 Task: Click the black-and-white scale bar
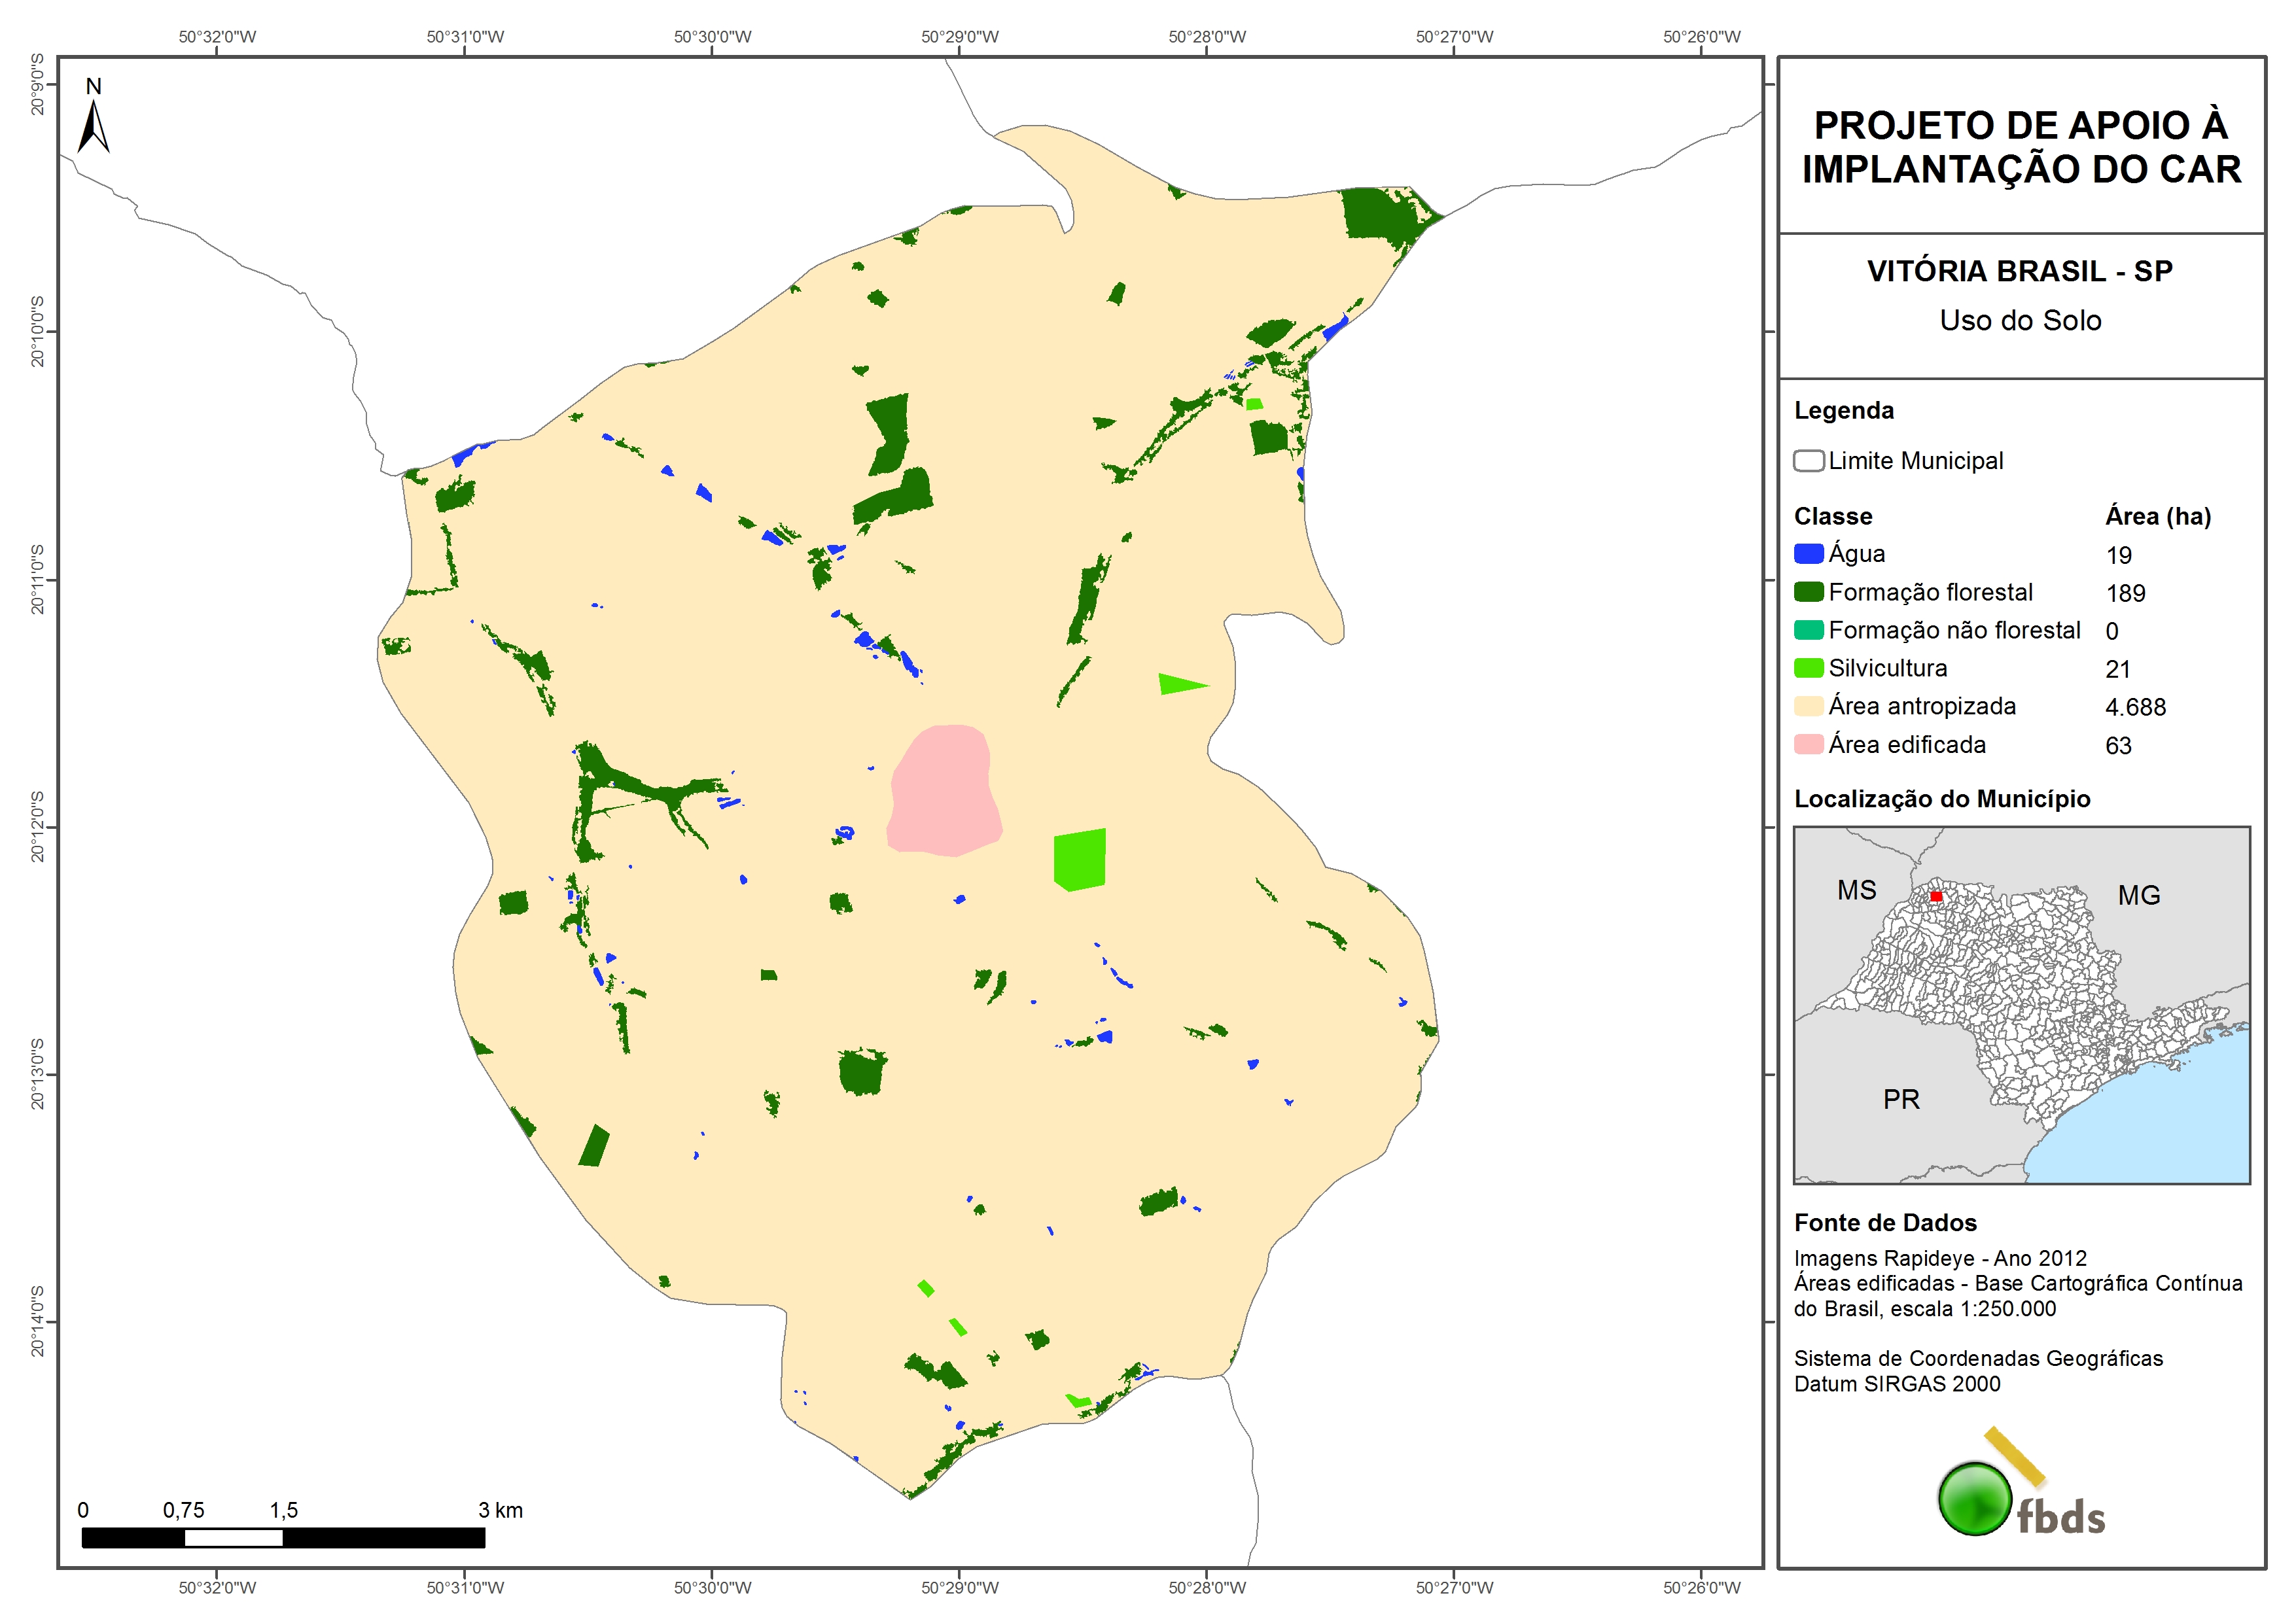point(283,1538)
